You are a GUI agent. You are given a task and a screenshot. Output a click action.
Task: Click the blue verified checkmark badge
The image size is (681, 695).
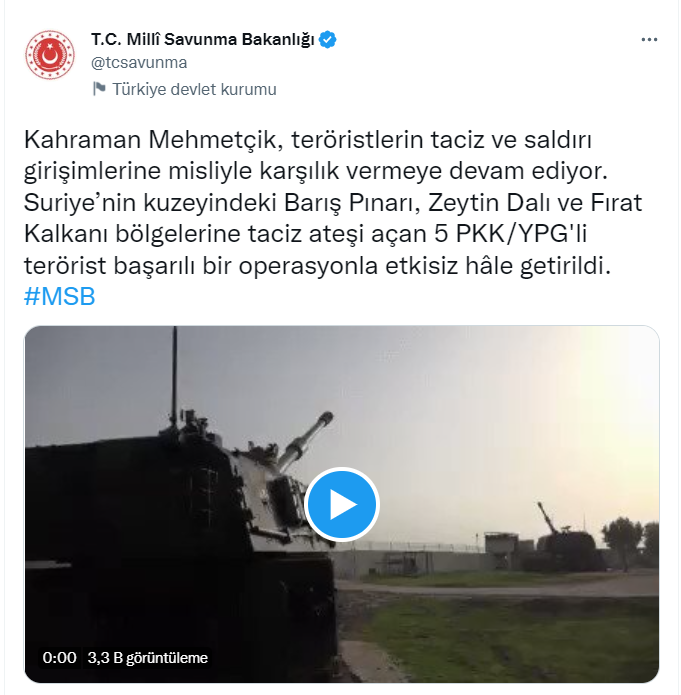click(328, 39)
